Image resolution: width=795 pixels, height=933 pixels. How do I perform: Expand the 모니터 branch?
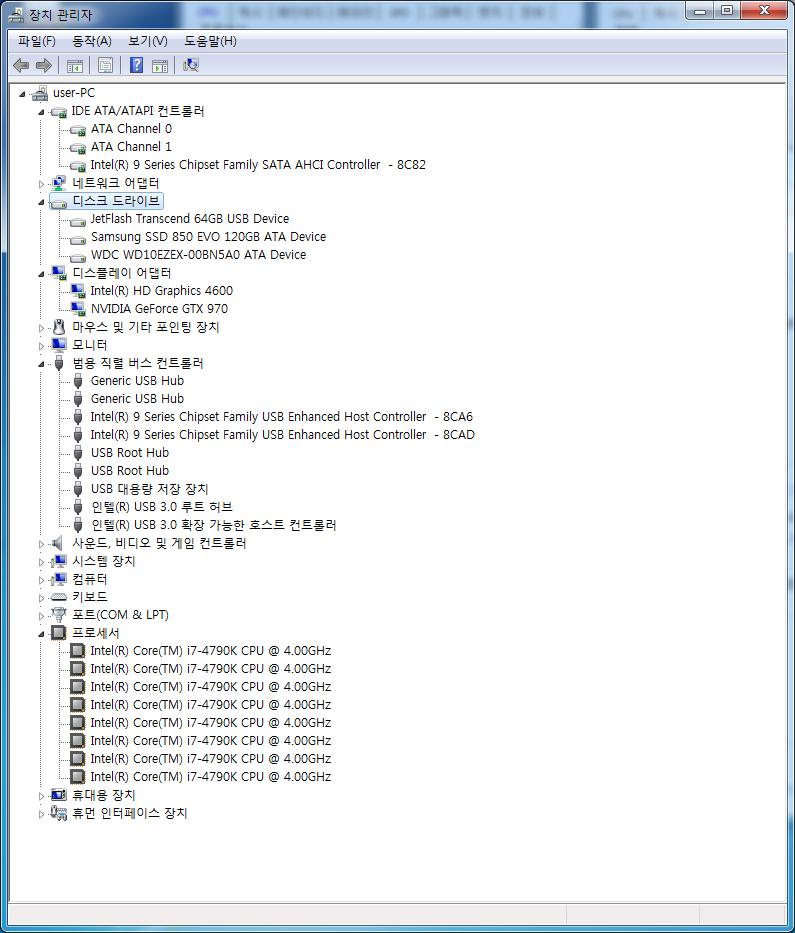tap(41, 346)
